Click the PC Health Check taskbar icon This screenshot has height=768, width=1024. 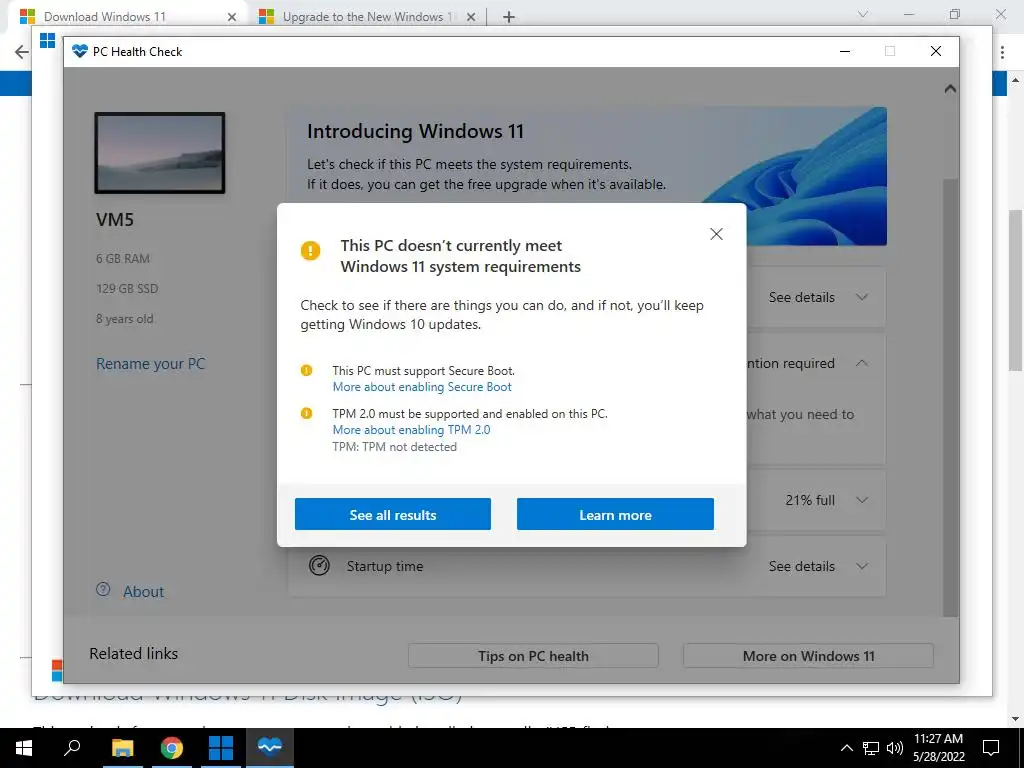270,746
